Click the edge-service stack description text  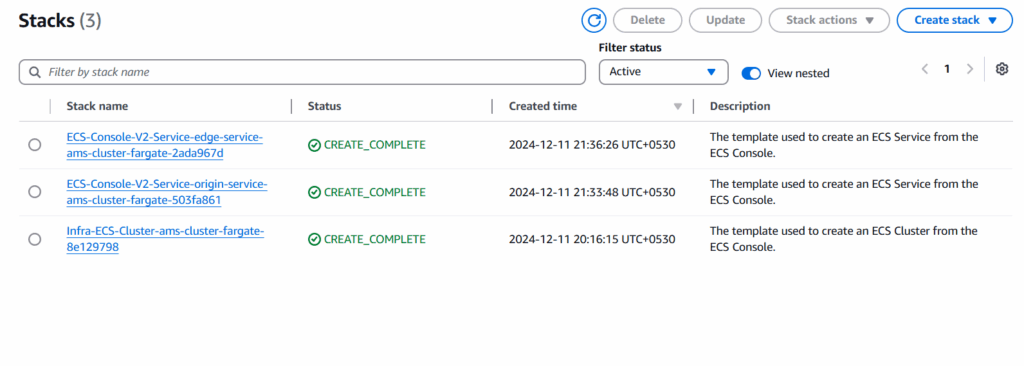844,145
